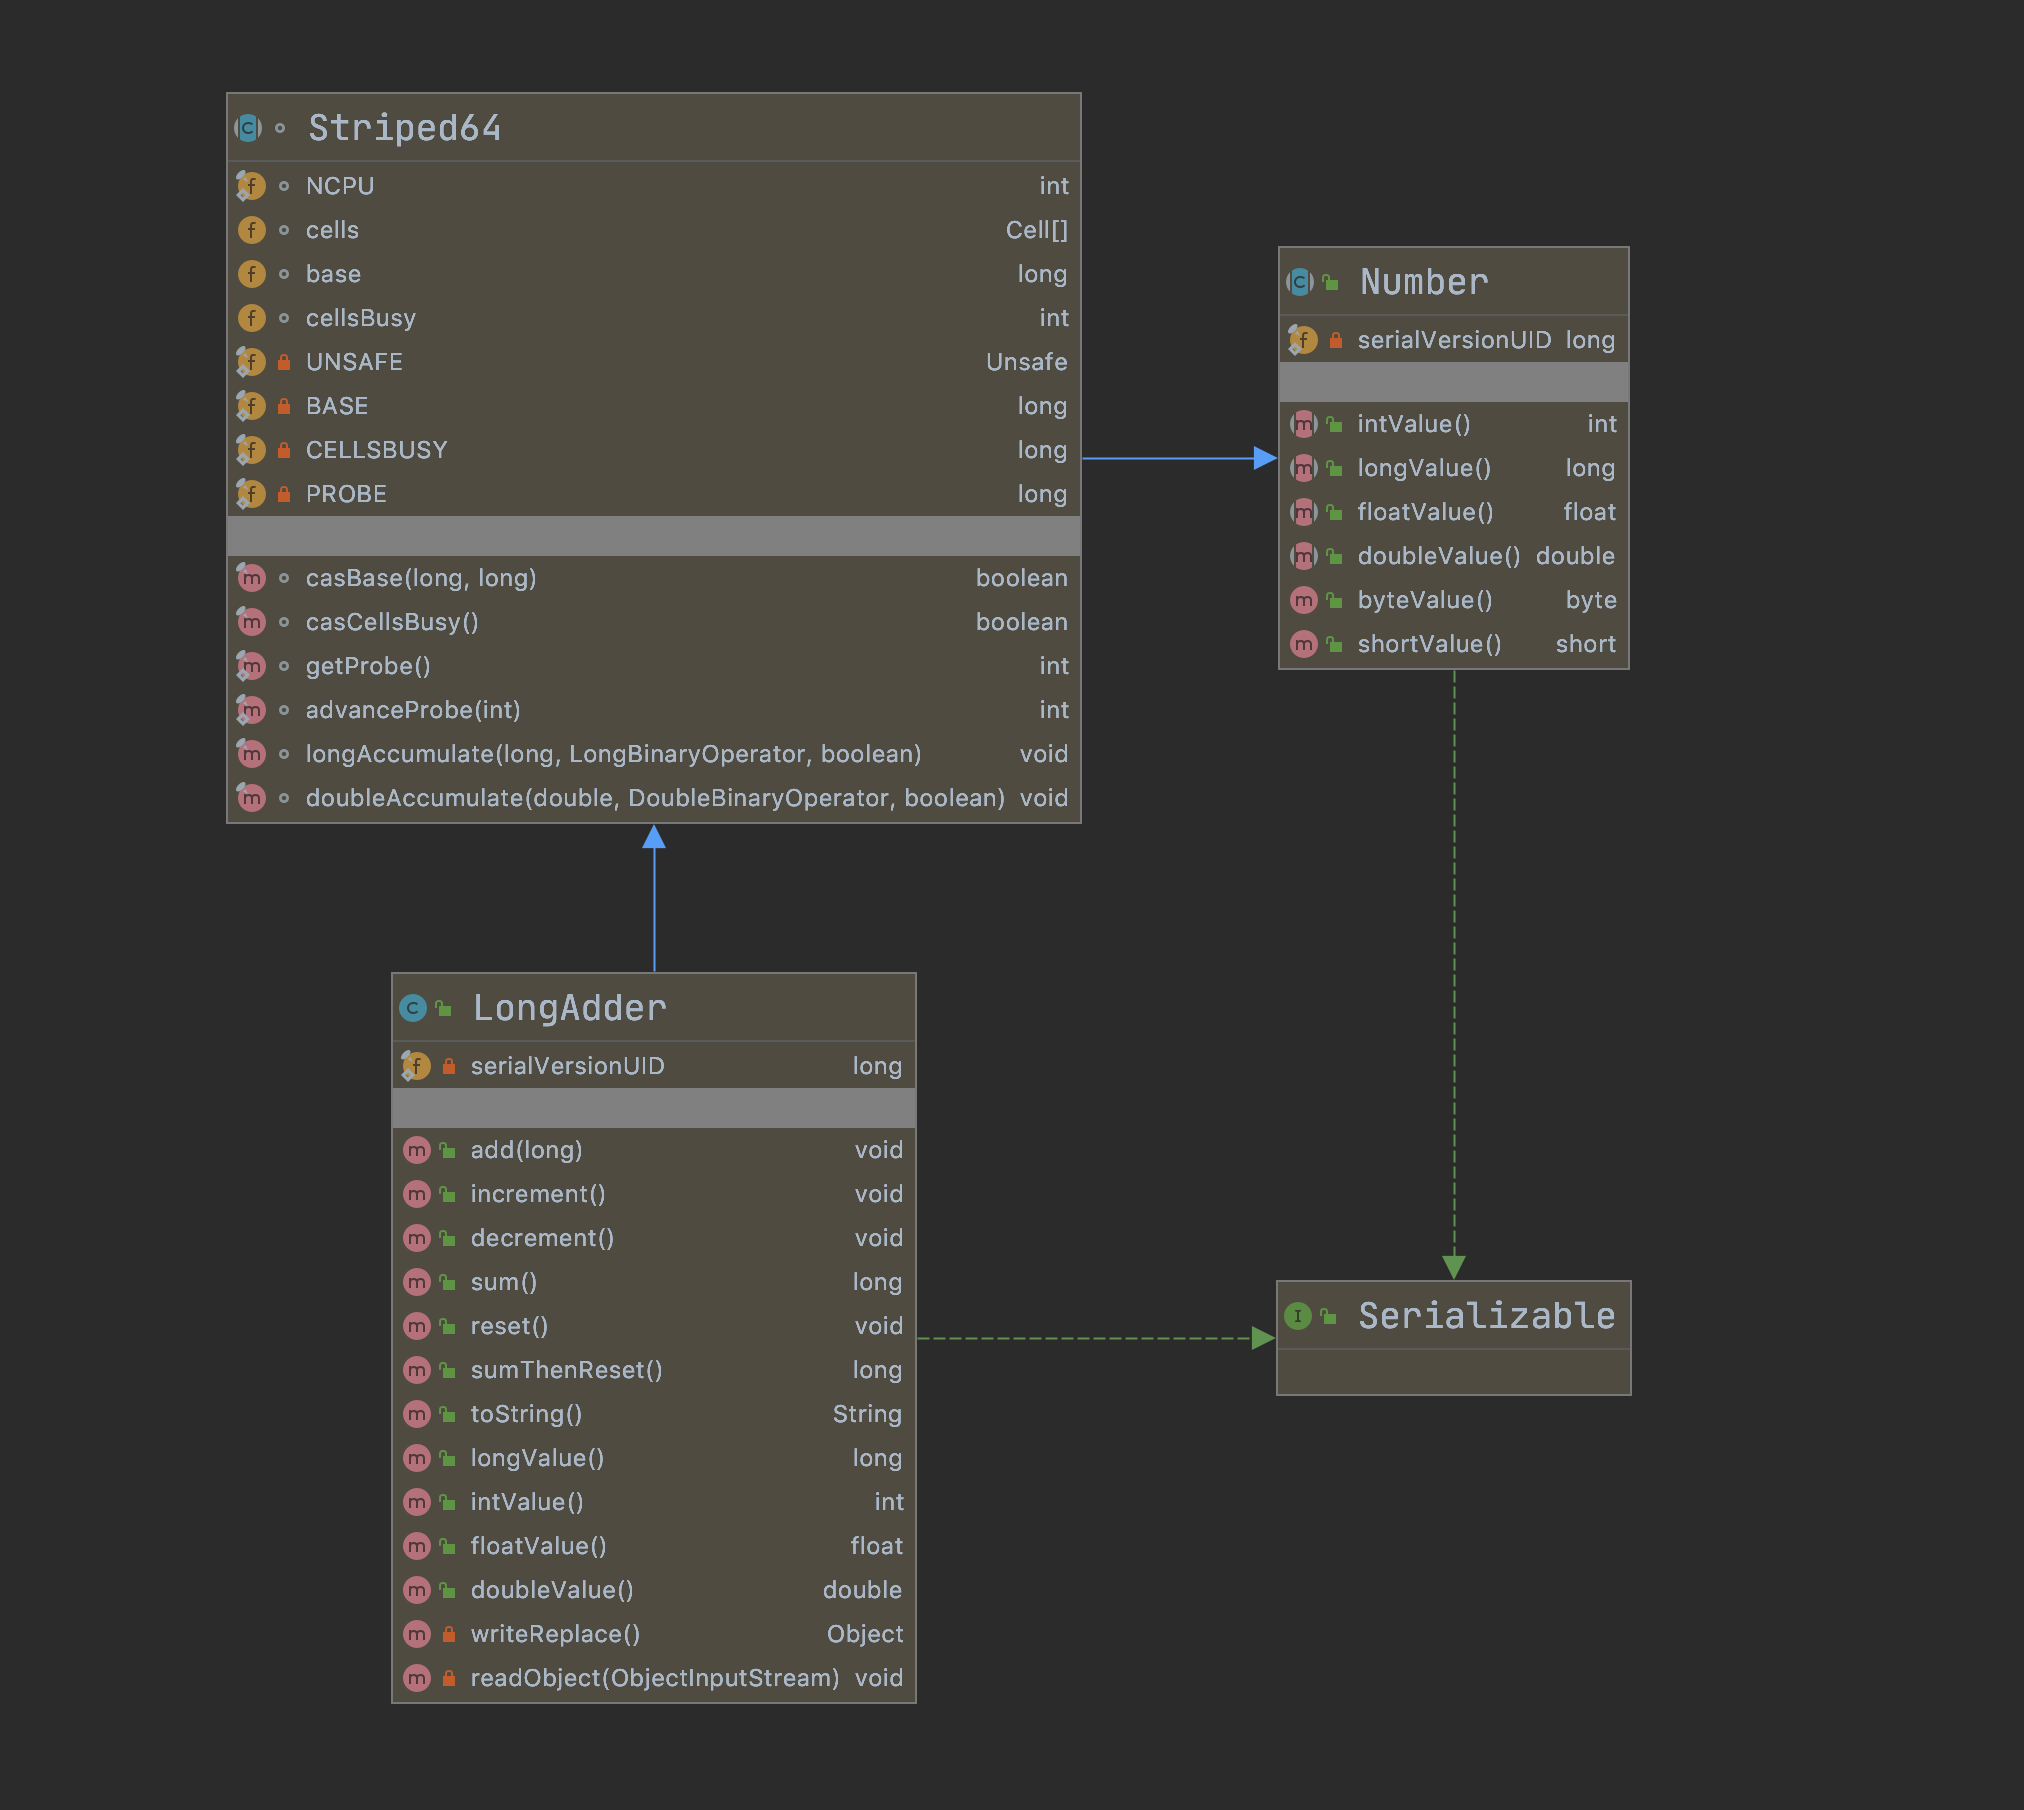2024x1810 pixels.
Task: Select the Striped64 class header
Action: click(x=404, y=128)
